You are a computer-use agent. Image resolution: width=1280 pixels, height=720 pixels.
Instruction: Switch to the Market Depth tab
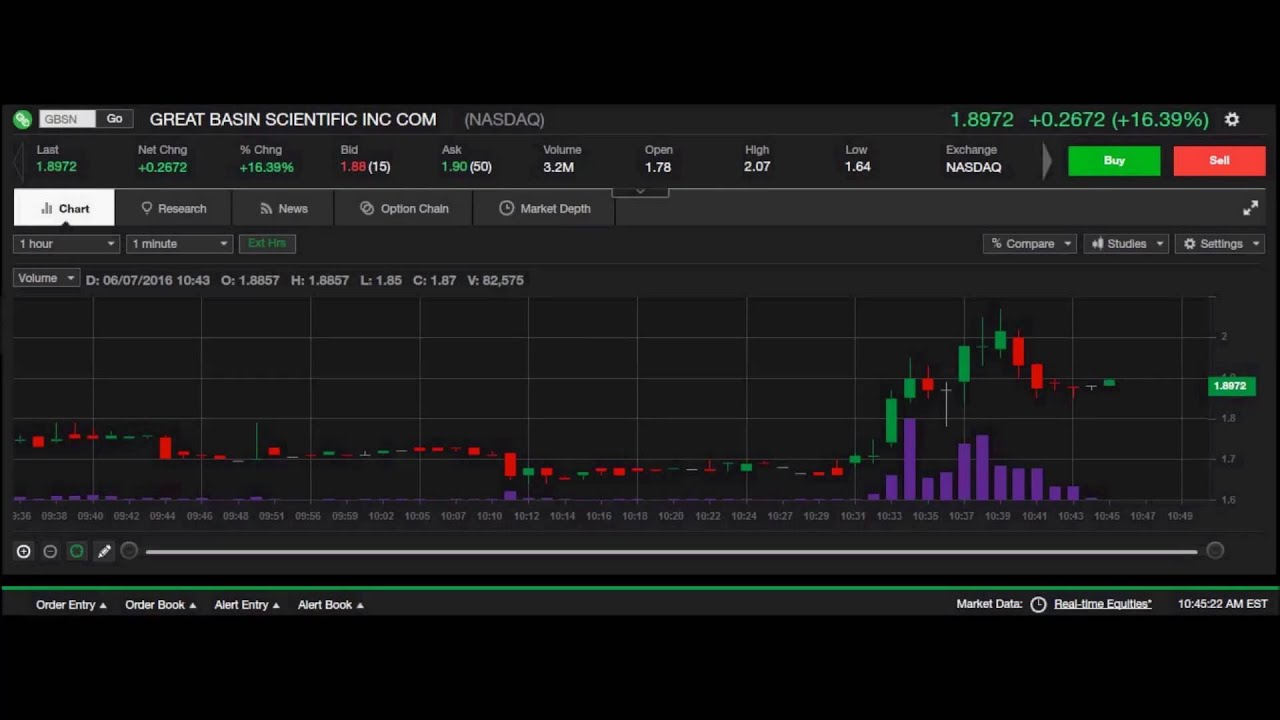(545, 208)
